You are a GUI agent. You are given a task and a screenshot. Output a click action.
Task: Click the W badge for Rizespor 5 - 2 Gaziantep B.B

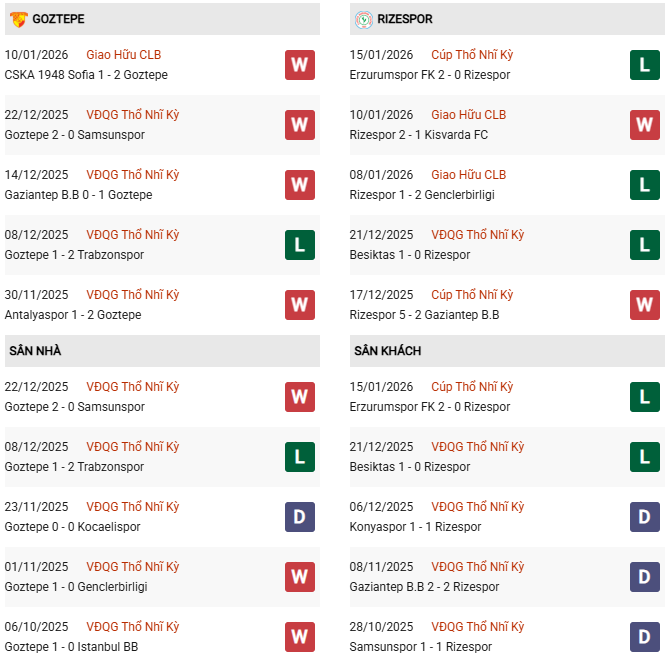point(645,305)
